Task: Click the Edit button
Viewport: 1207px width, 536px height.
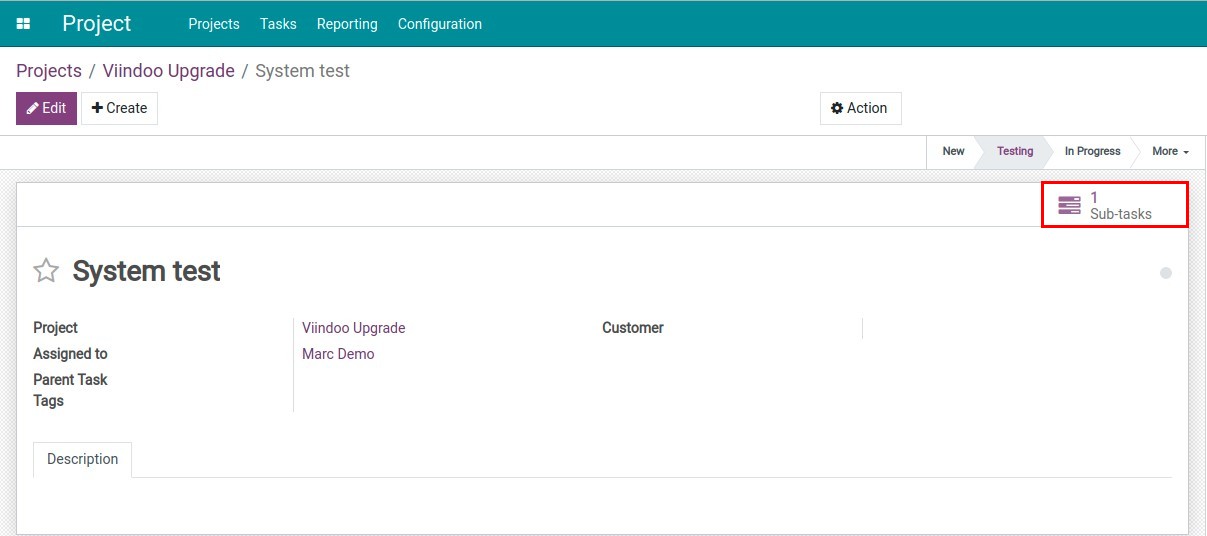Action: tap(46, 108)
